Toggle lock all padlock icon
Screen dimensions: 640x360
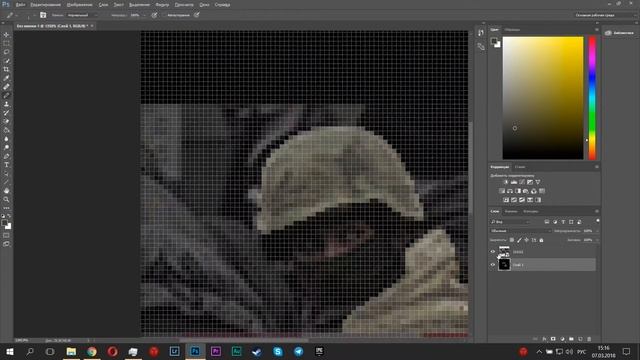[x=541, y=240]
